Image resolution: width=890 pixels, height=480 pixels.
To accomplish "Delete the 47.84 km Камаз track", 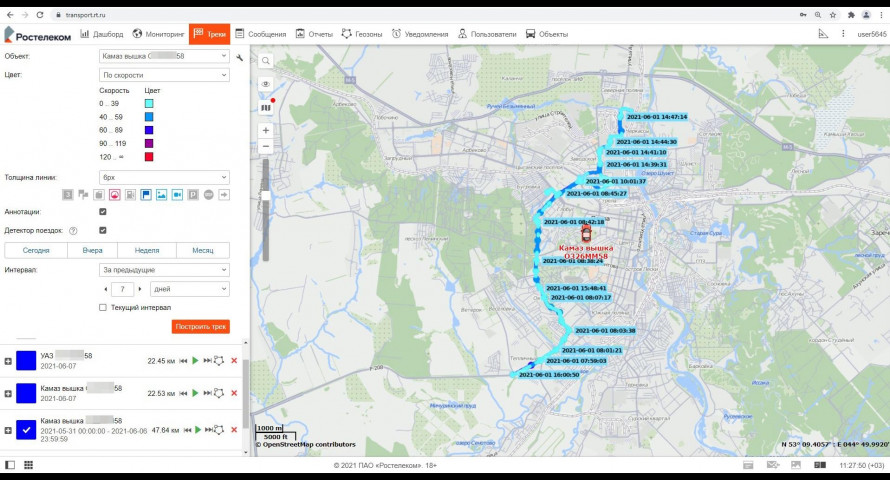I will (x=234, y=430).
